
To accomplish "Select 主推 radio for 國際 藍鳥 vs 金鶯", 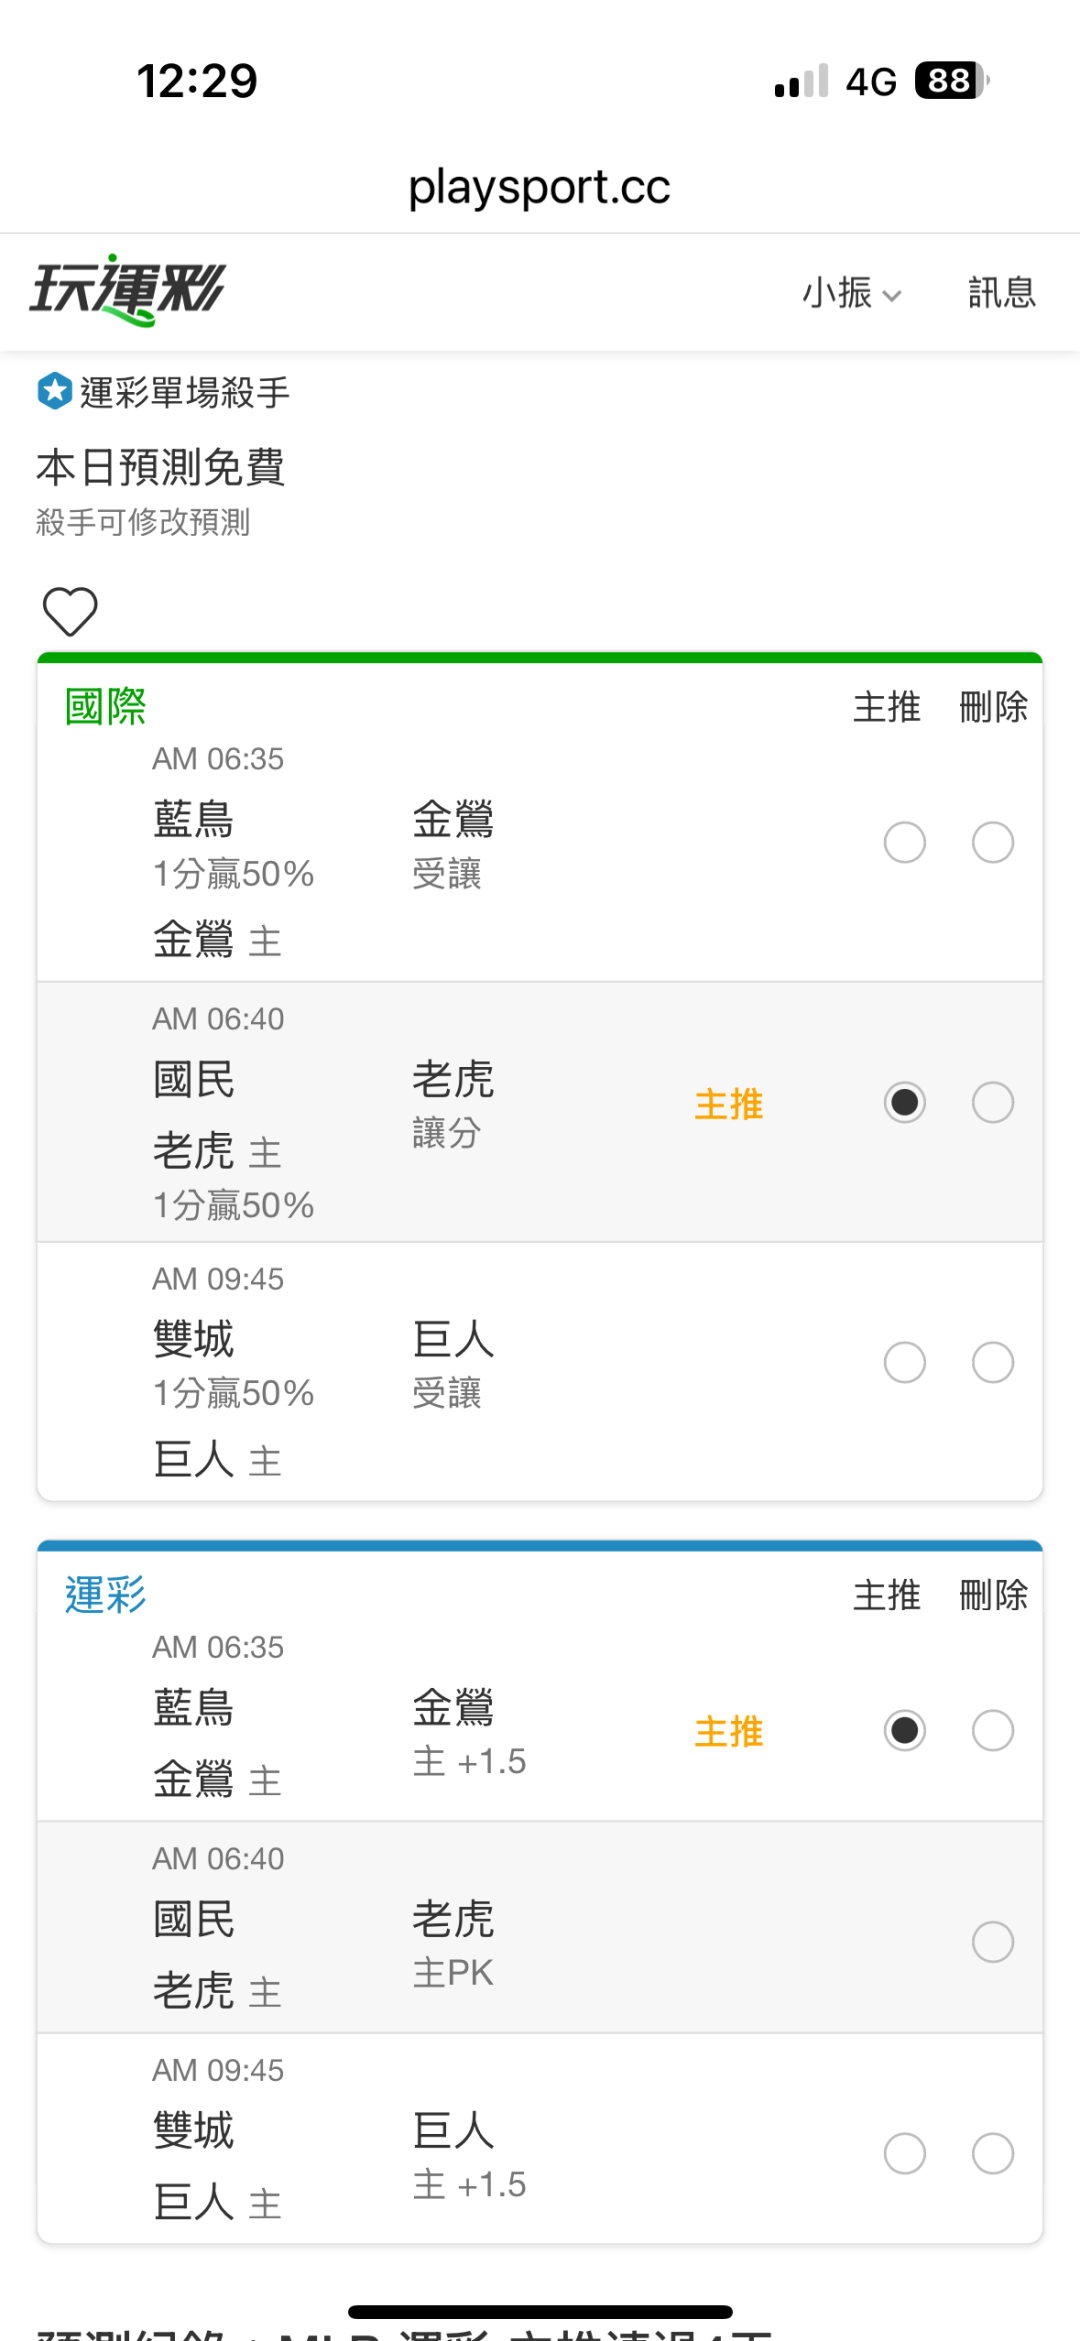I will [x=905, y=842].
